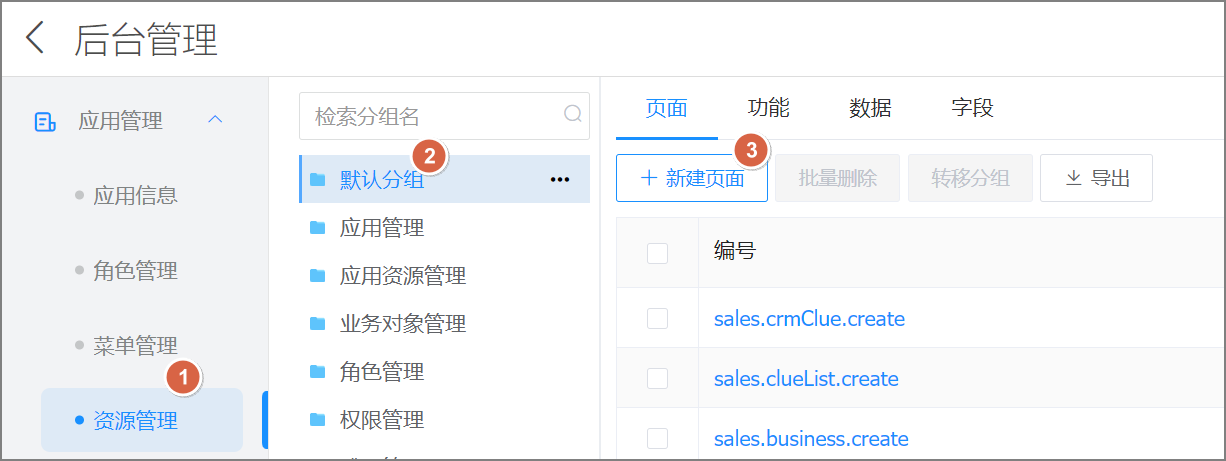
Task: Focus the 检索分组名 search field
Action: click(x=435, y=116)
